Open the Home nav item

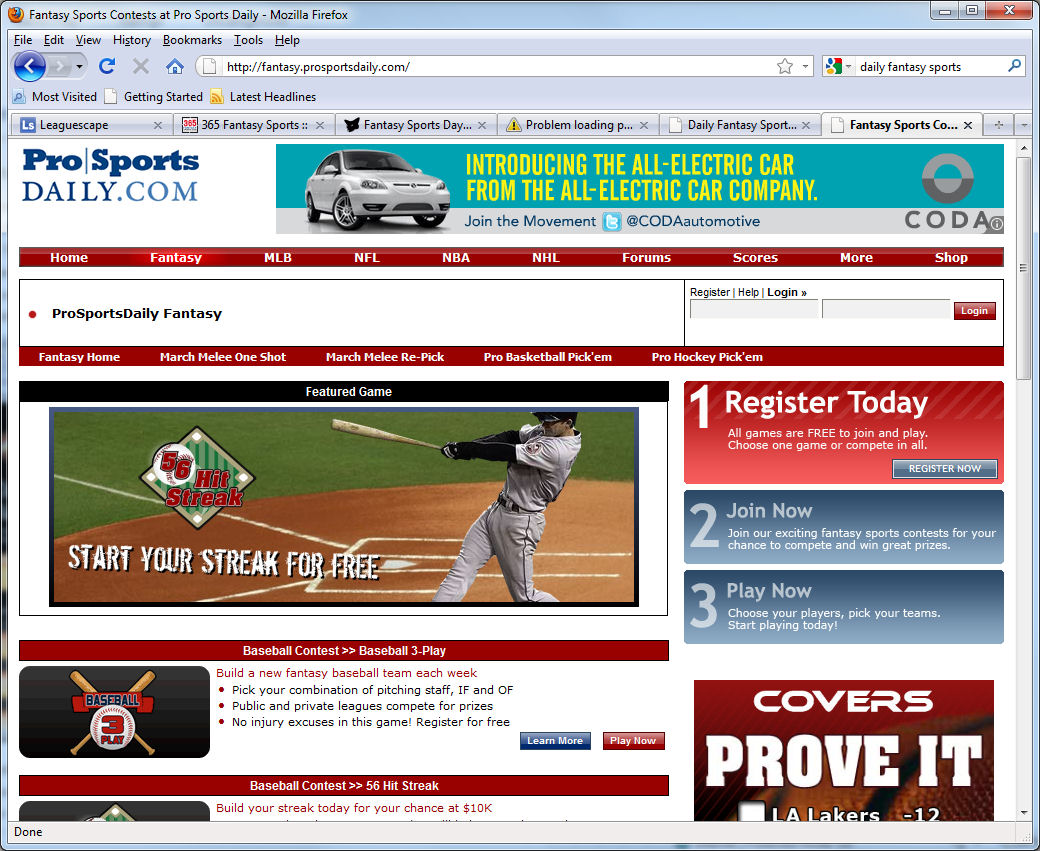(69, 257)
